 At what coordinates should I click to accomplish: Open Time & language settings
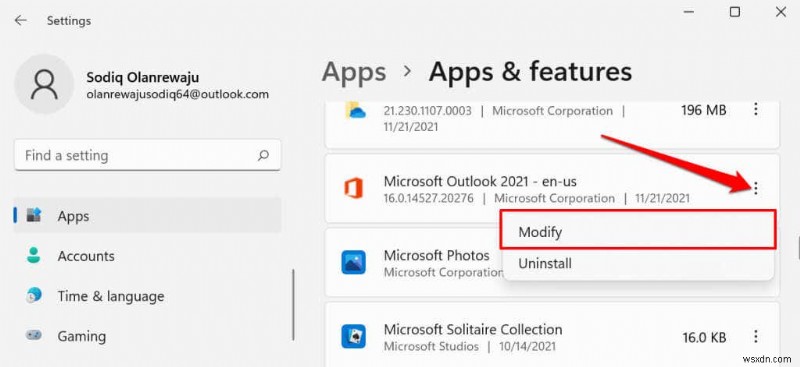click(x=147, y=296)
